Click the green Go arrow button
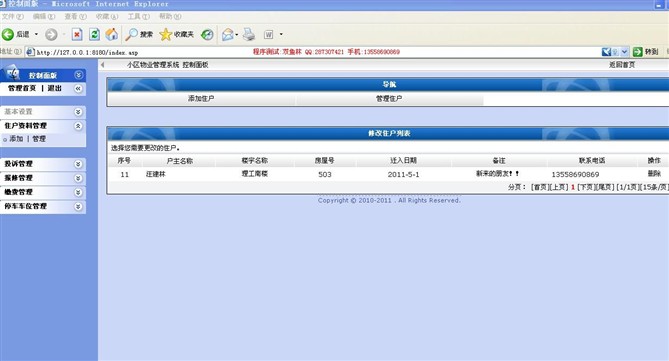669x361 pixels. pos(637,52)
